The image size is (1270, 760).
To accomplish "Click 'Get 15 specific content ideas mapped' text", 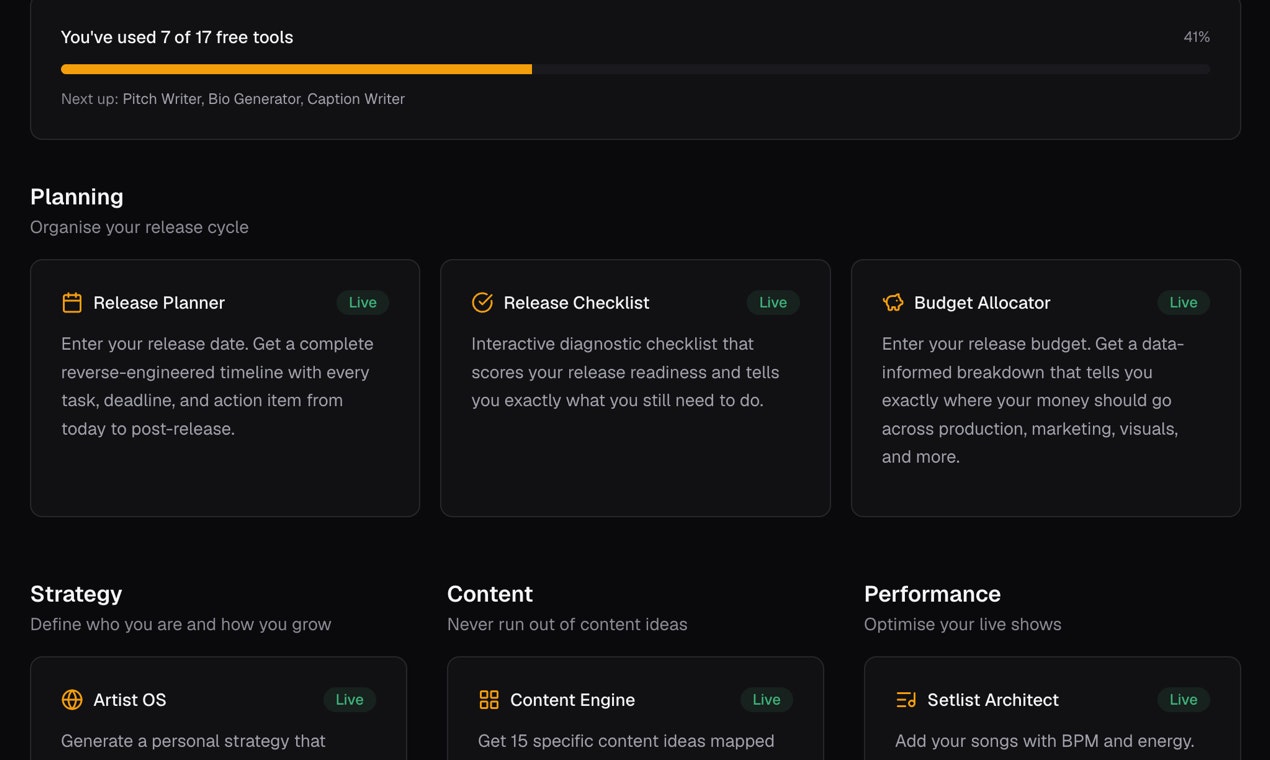I will 626,741.
